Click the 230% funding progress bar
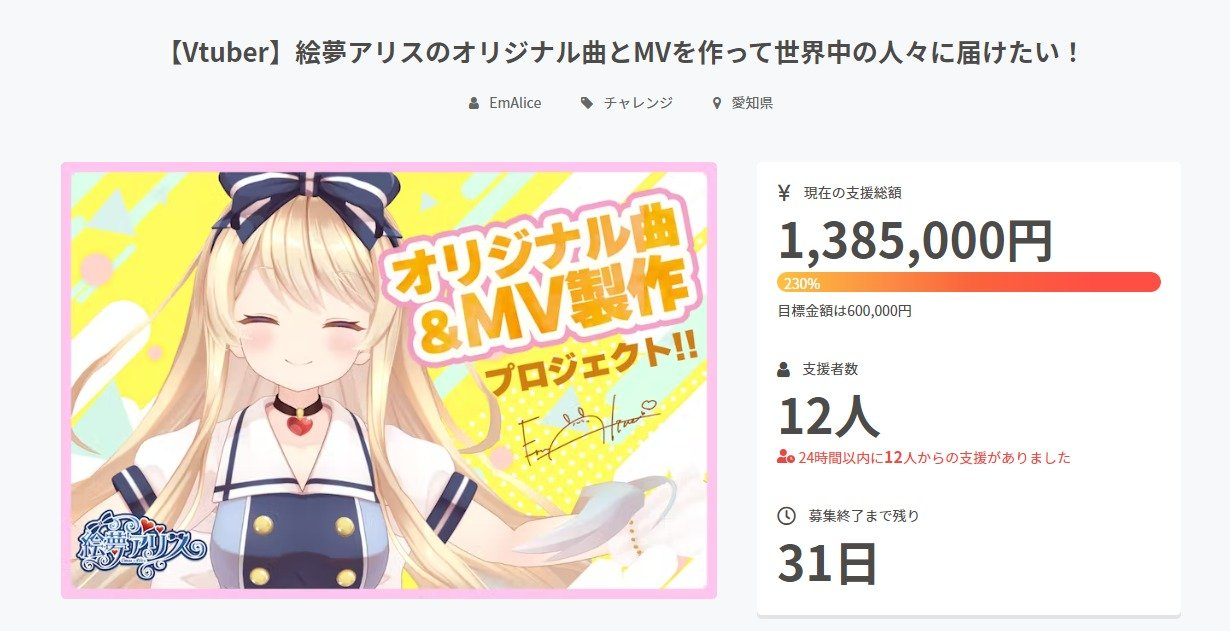 tap(969, 282)
